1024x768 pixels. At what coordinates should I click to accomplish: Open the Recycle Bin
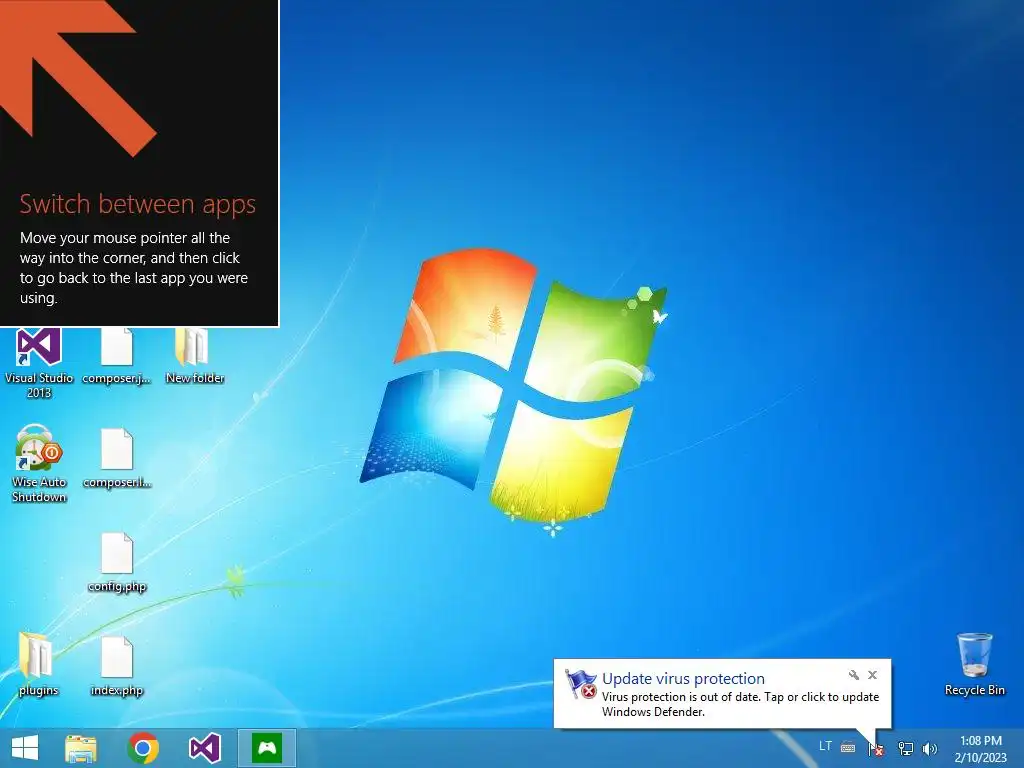[x=974, y=665]
